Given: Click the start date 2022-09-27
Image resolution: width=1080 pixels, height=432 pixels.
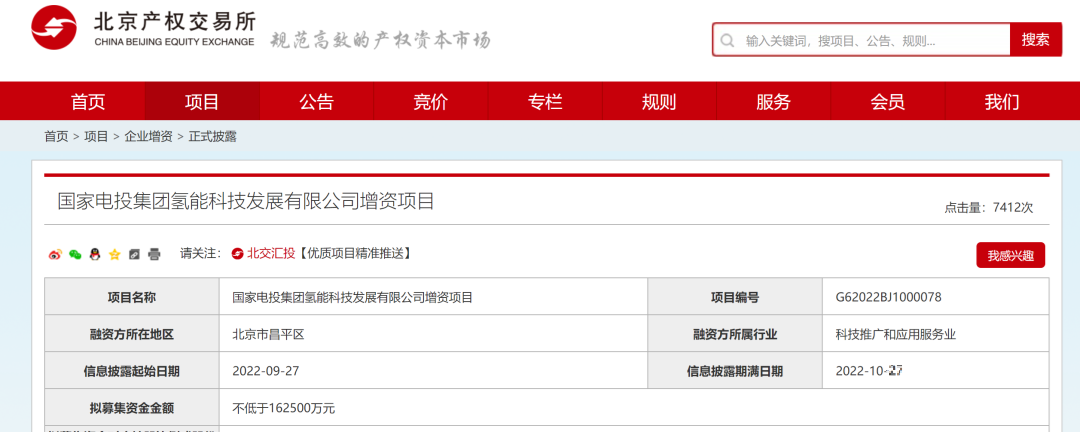Looking at the screenshot, I should pyautogui.click(x=266, y=371).
